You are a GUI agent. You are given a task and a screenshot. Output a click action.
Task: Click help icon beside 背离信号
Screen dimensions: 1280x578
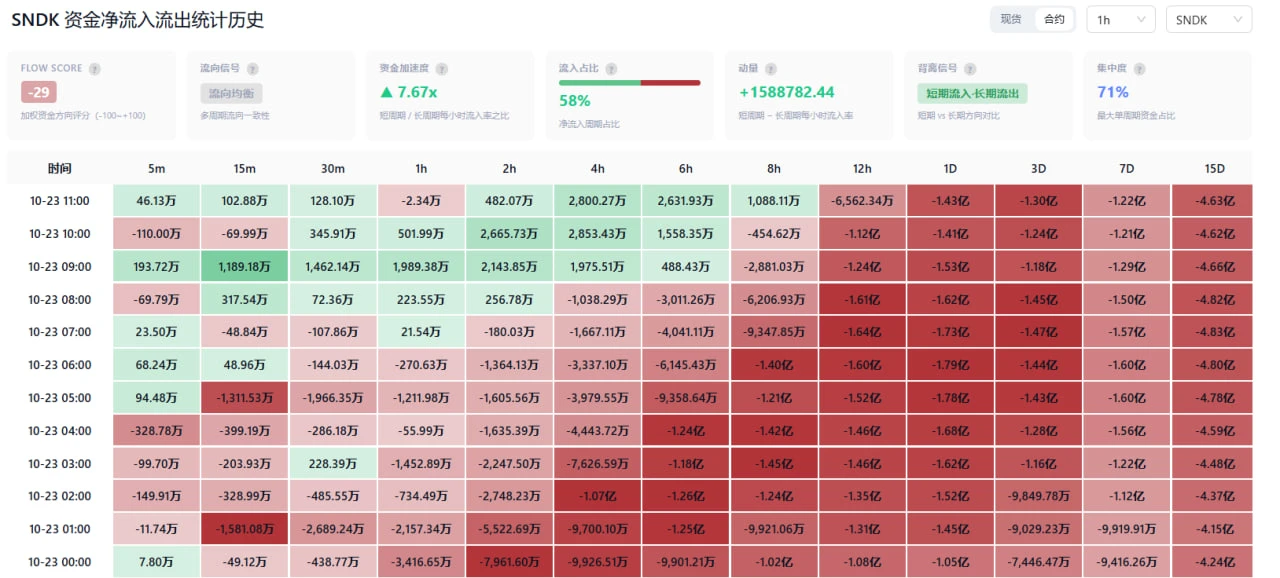pos(970,69)
